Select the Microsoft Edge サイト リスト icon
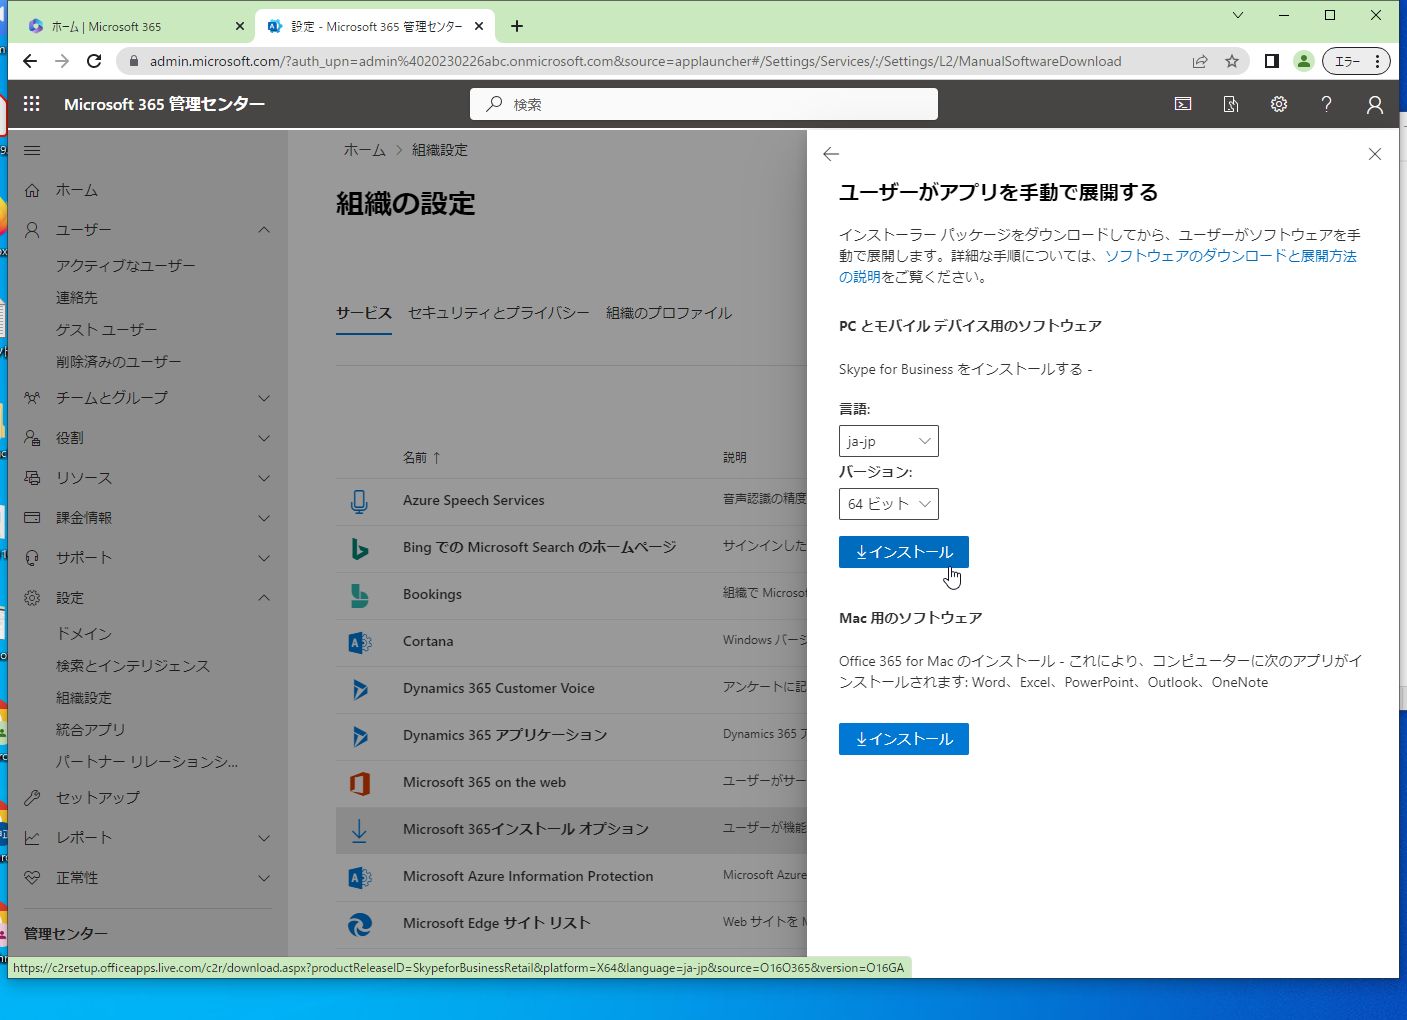The image size is (1407, 1020). coord(360,924)
